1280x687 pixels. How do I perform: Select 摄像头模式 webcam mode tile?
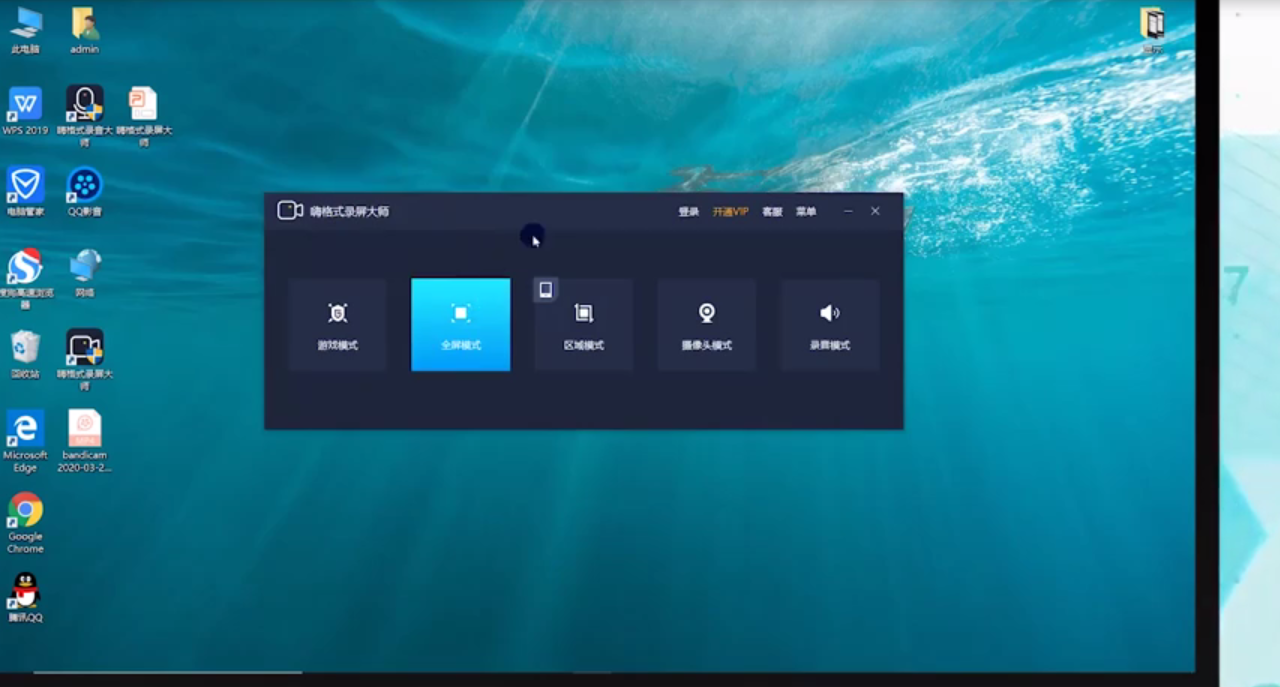707,325
